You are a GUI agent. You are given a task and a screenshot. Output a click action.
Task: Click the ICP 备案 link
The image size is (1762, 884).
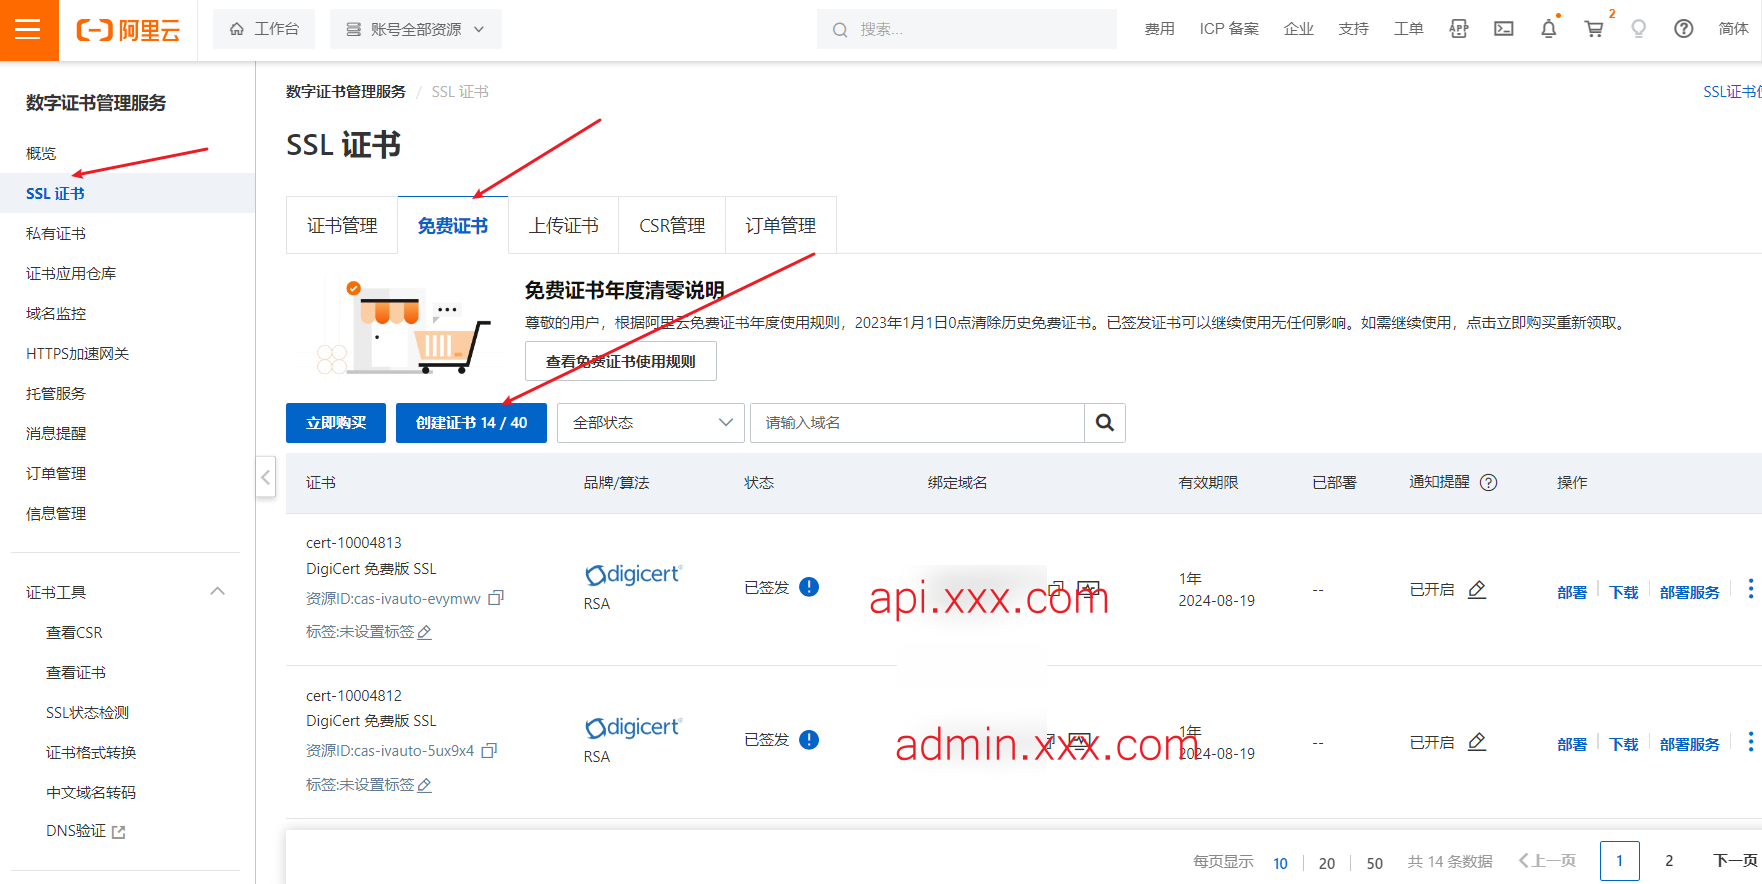(1229, 29)
